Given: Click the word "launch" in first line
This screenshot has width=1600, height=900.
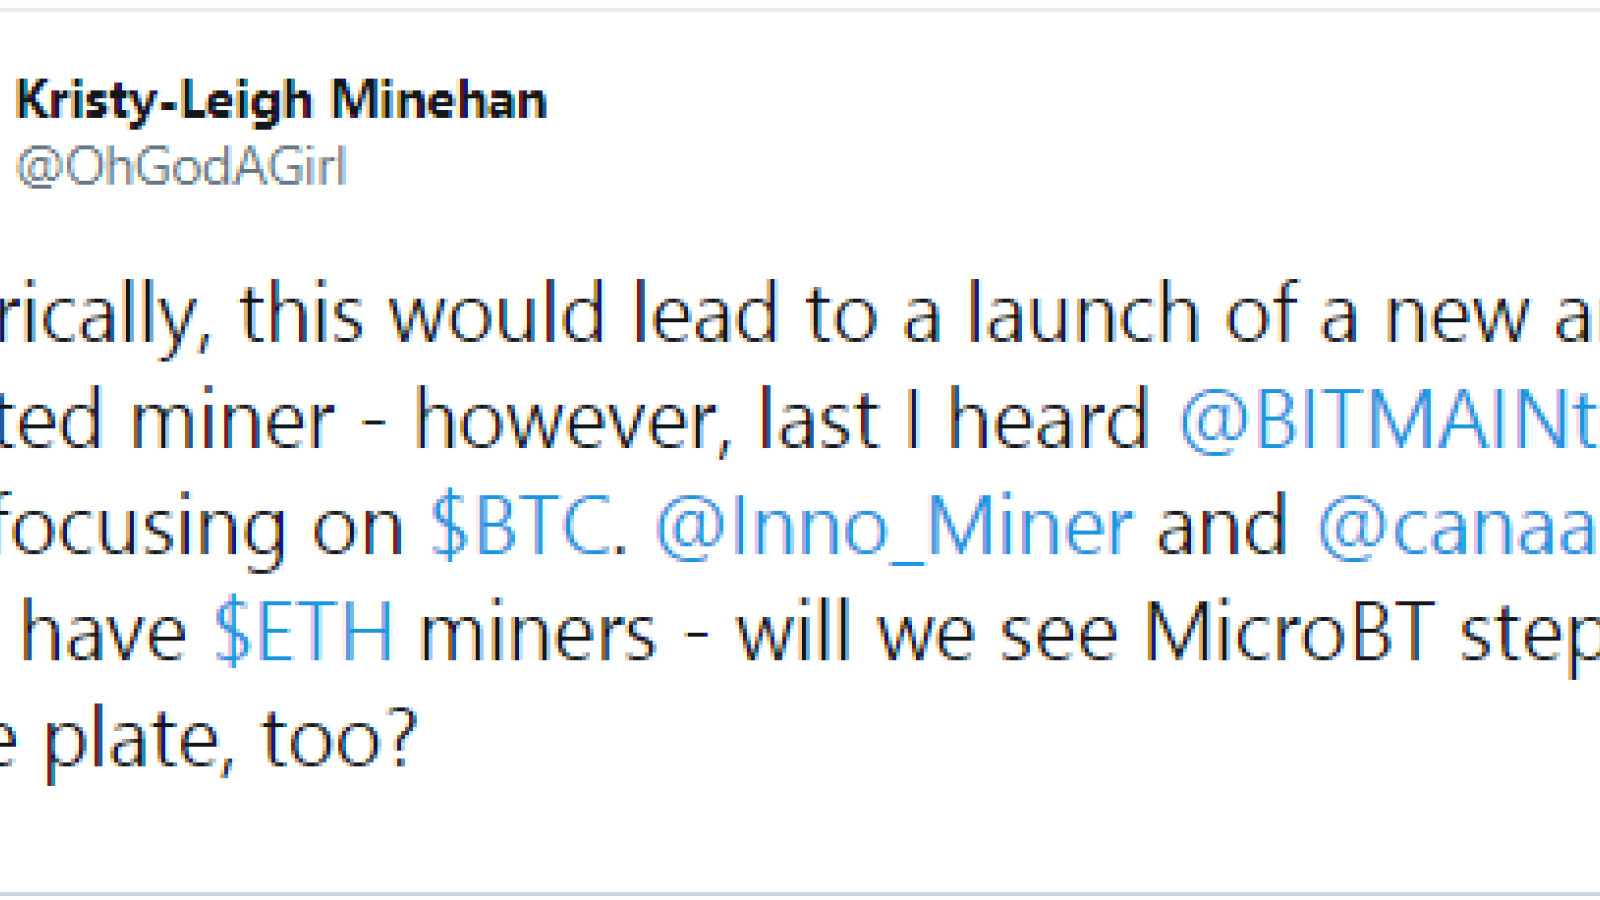Looking at the screenshot, I should click(1082, 315).
